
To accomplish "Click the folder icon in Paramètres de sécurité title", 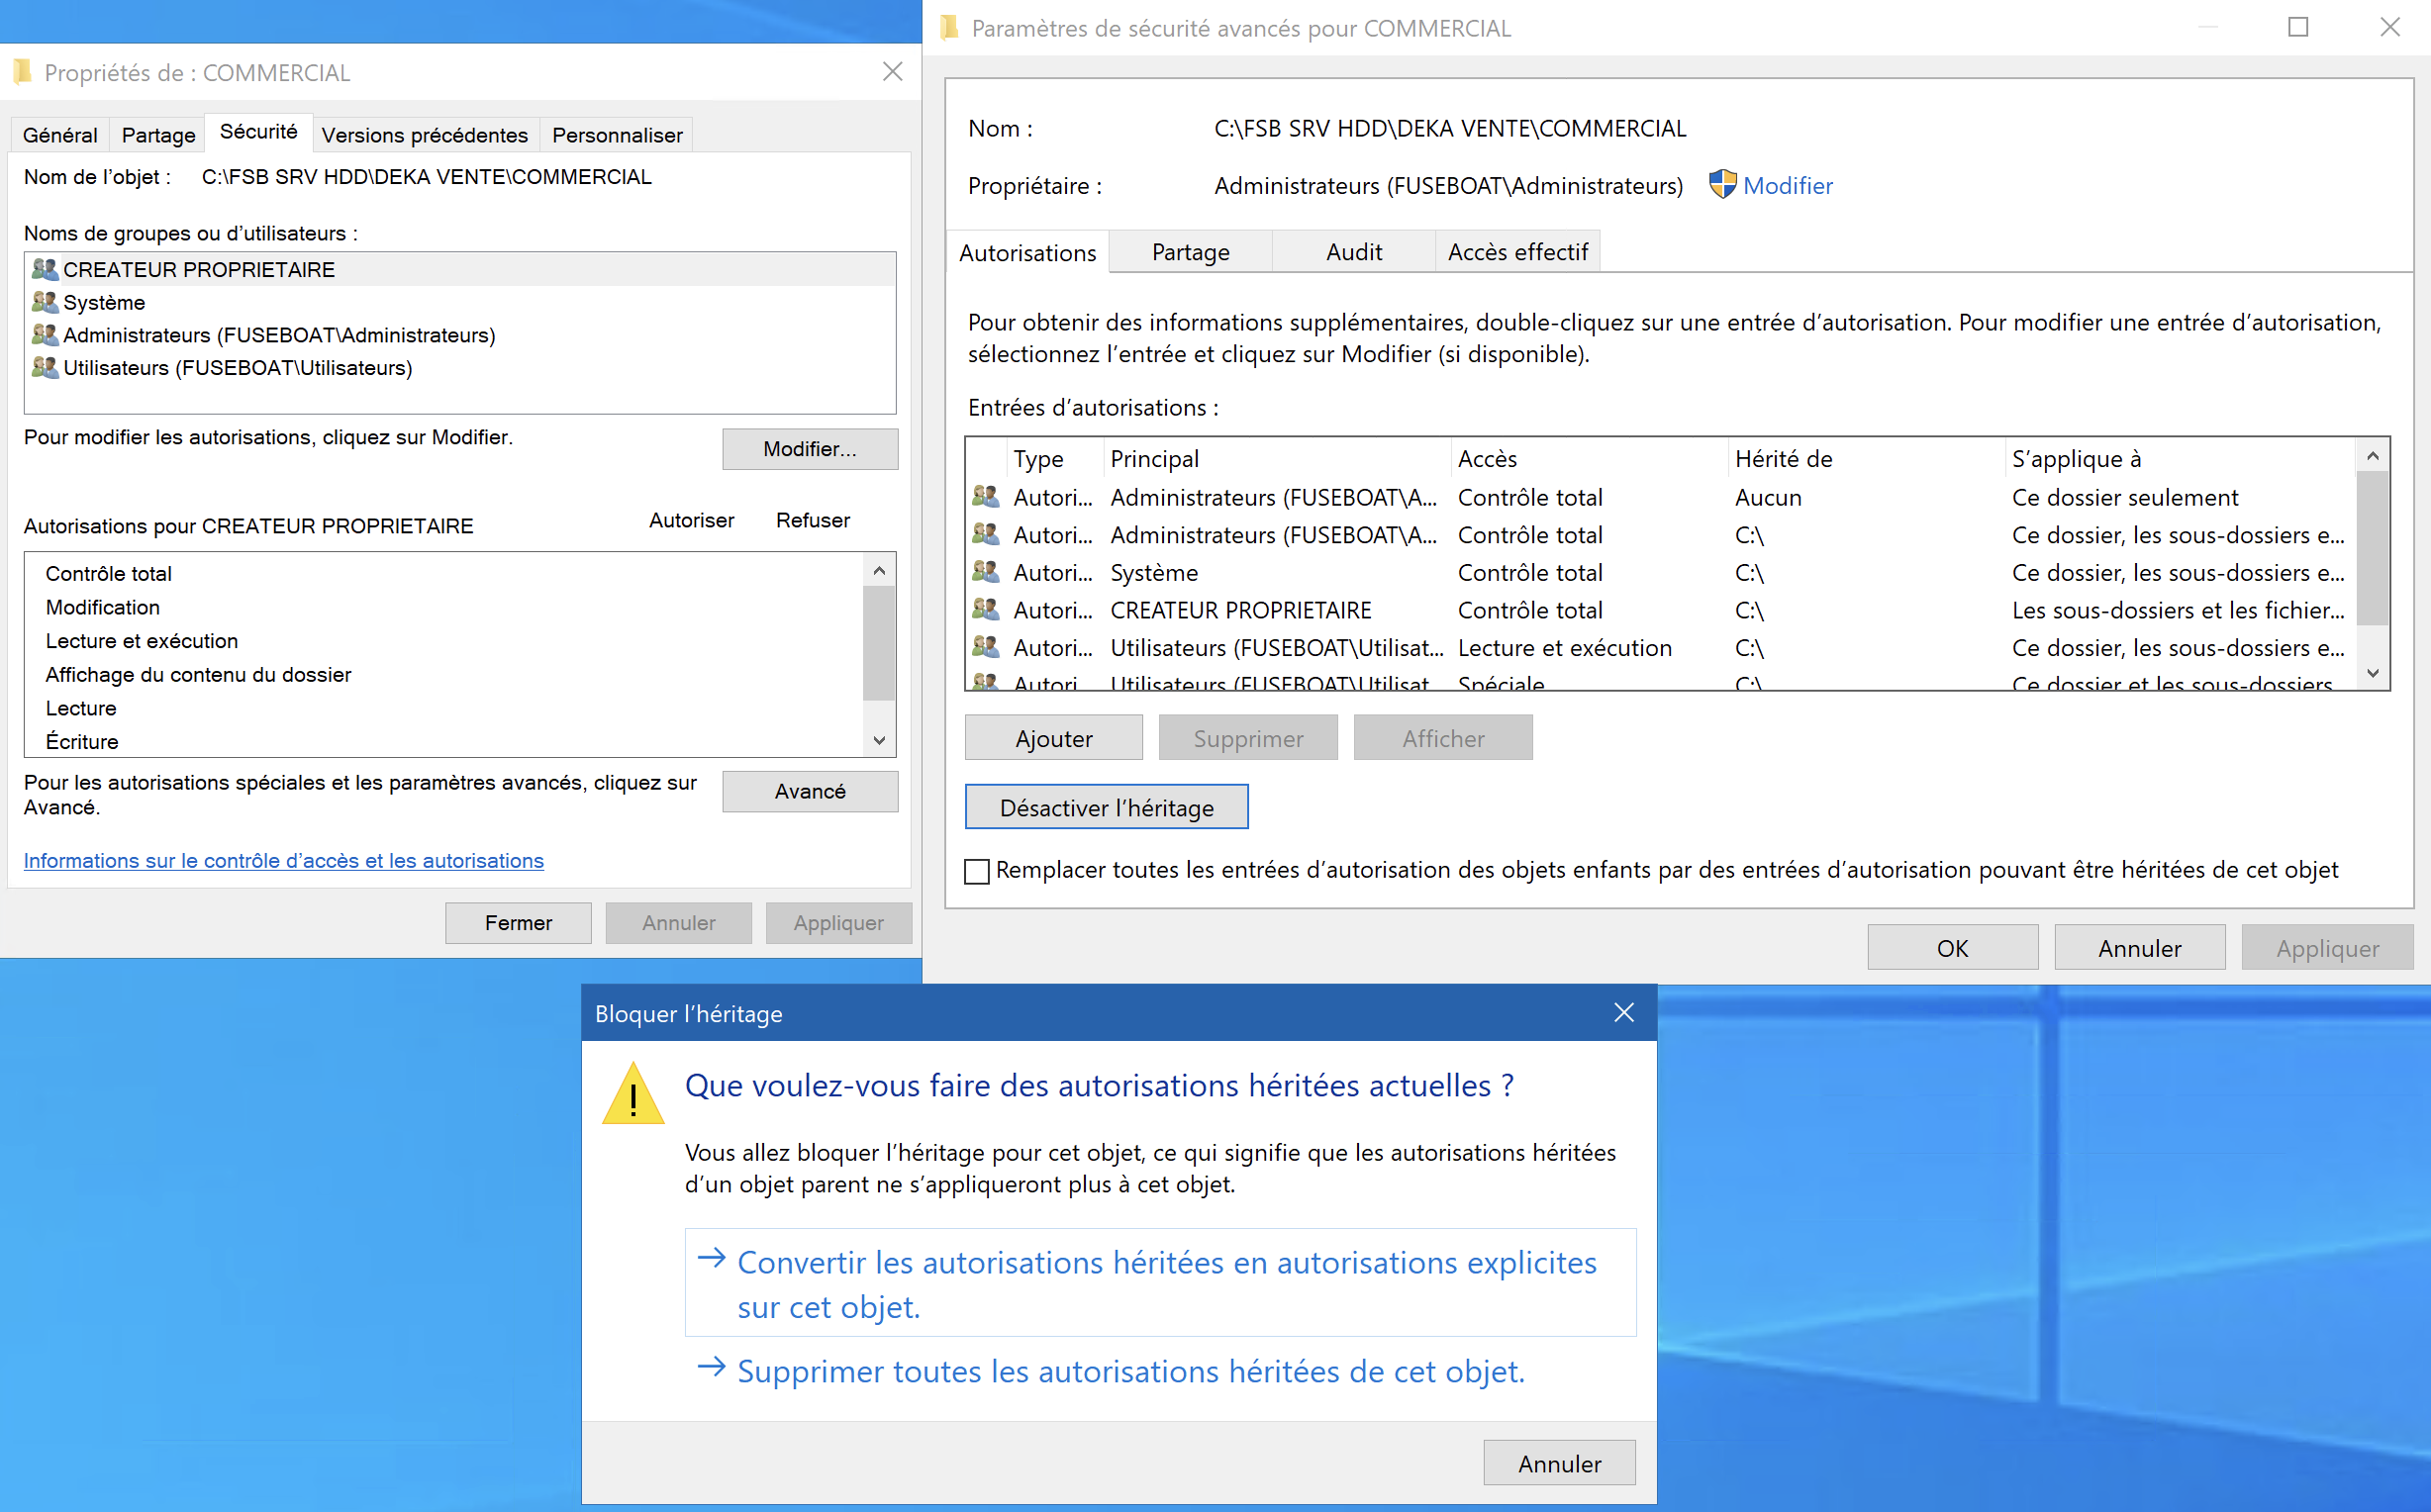I will pos(949,28).
